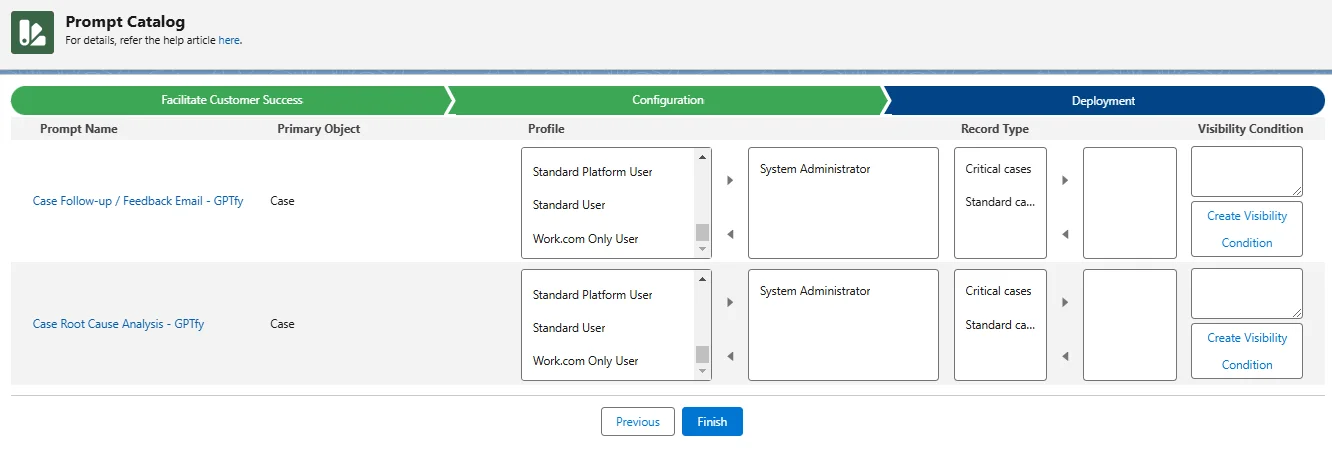Viewport: 1332px width, 449px height.
Task: Move record type right for Case Root Cause row
Action: tap(1065, 302)
